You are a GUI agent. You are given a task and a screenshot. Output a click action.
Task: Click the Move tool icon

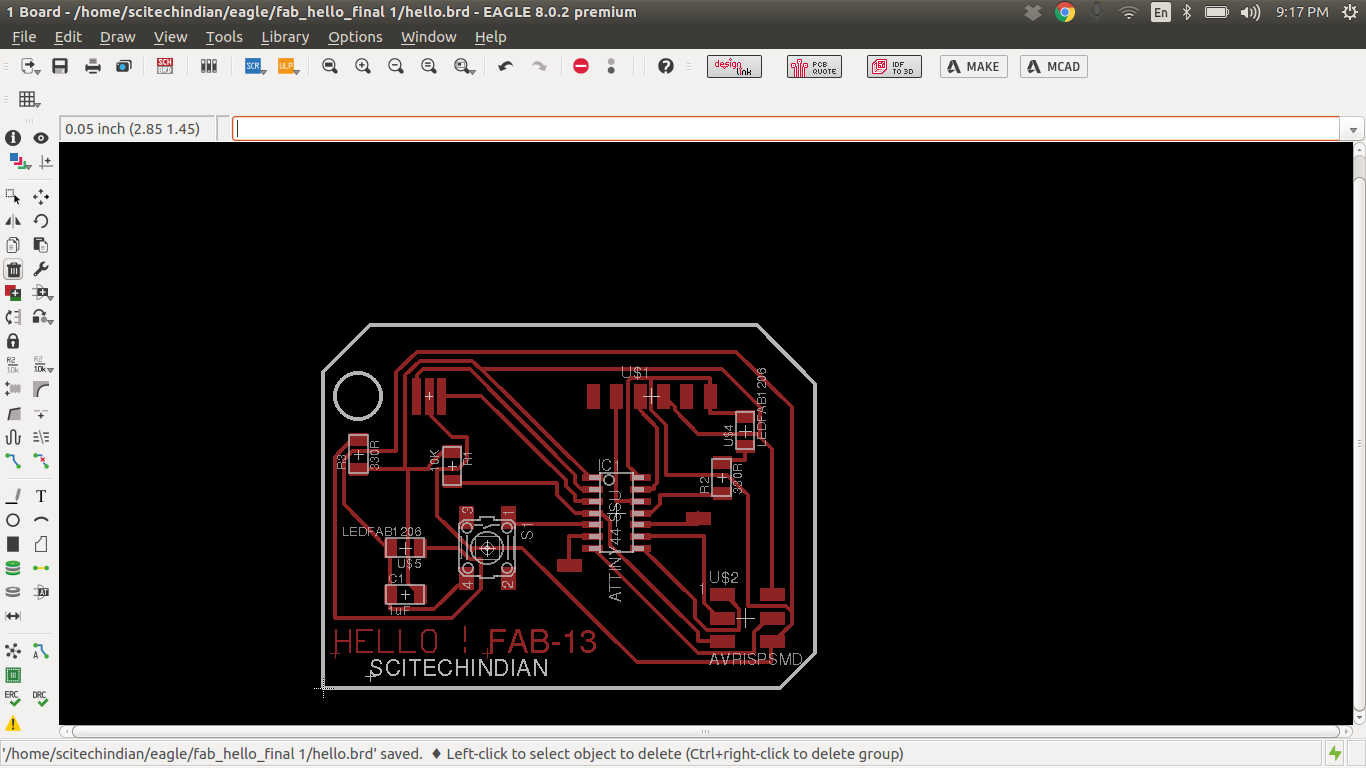click(x=41, y=197)
